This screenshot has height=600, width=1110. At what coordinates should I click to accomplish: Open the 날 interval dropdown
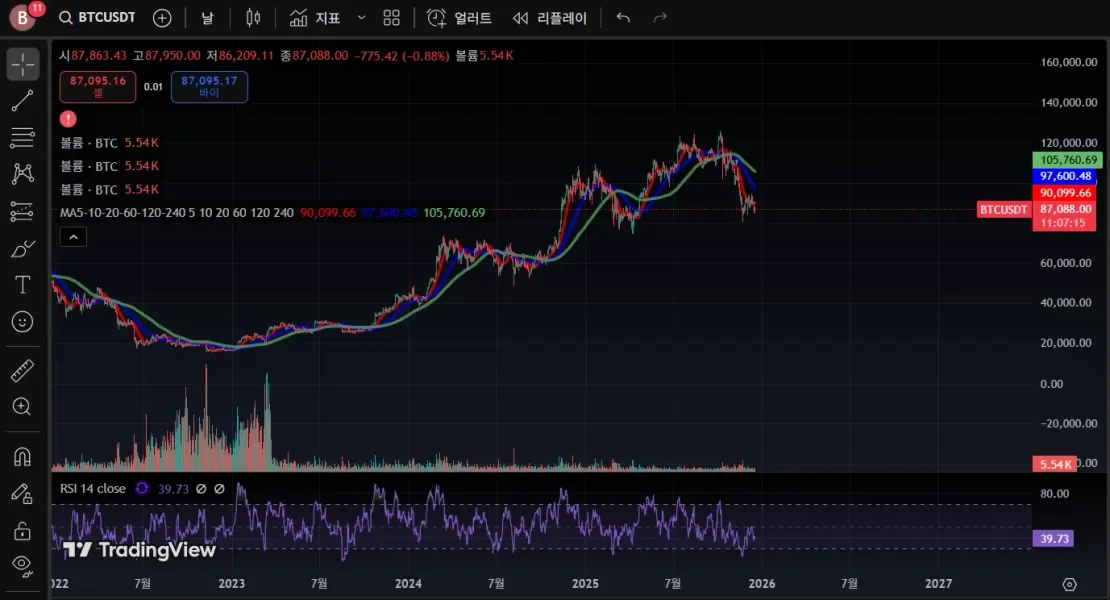point(206,17)
